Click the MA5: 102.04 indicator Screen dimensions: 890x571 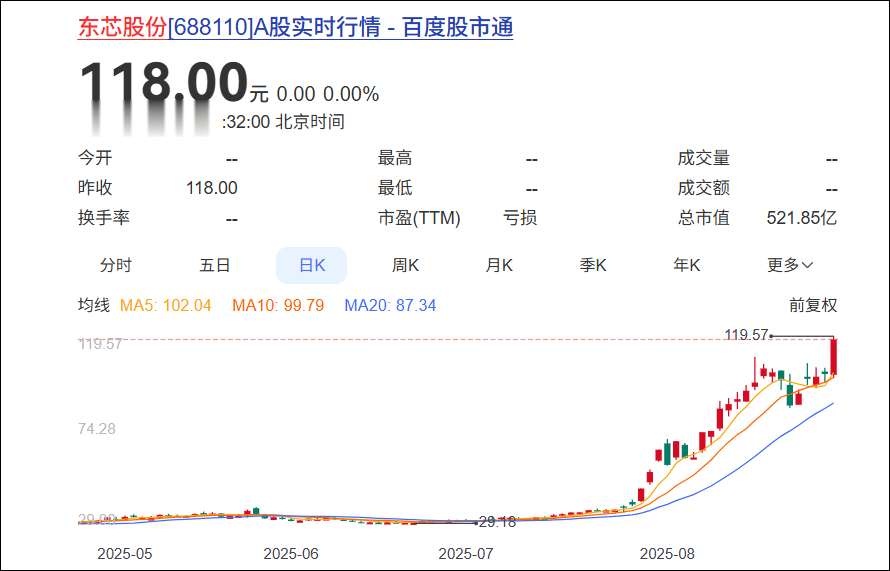pos(166,305)
